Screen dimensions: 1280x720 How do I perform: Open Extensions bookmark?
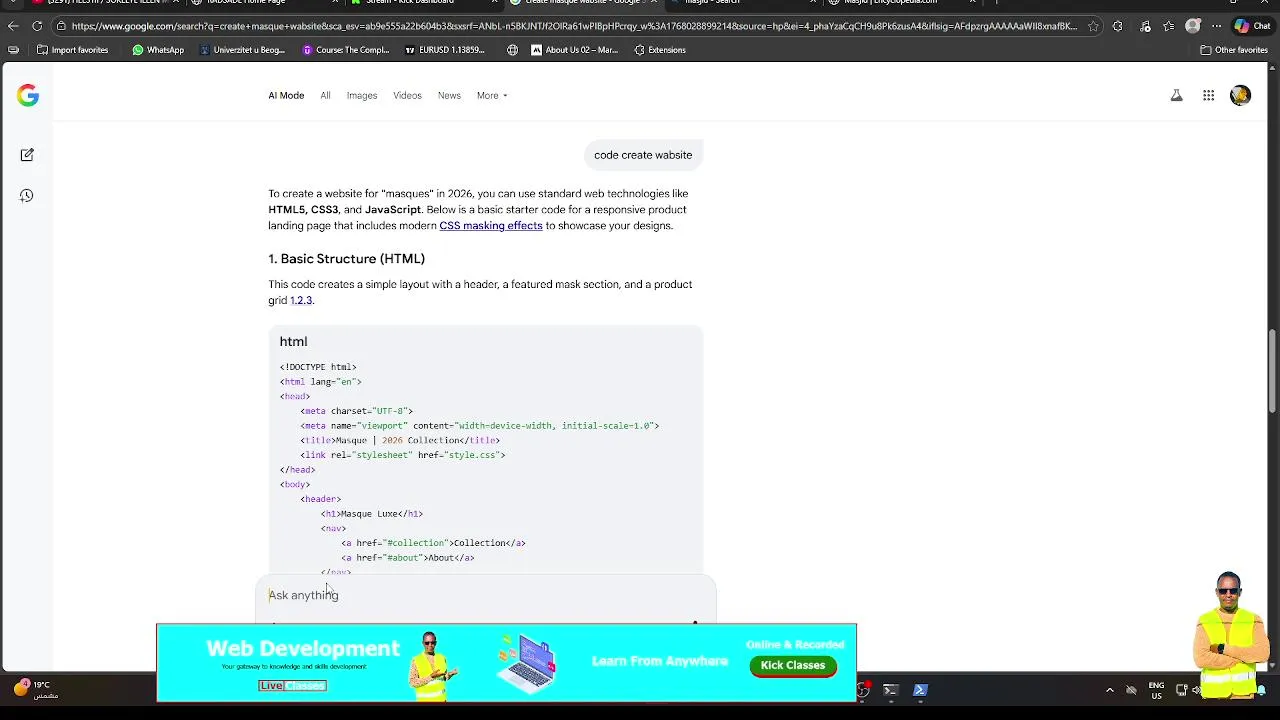pos(660,50)
